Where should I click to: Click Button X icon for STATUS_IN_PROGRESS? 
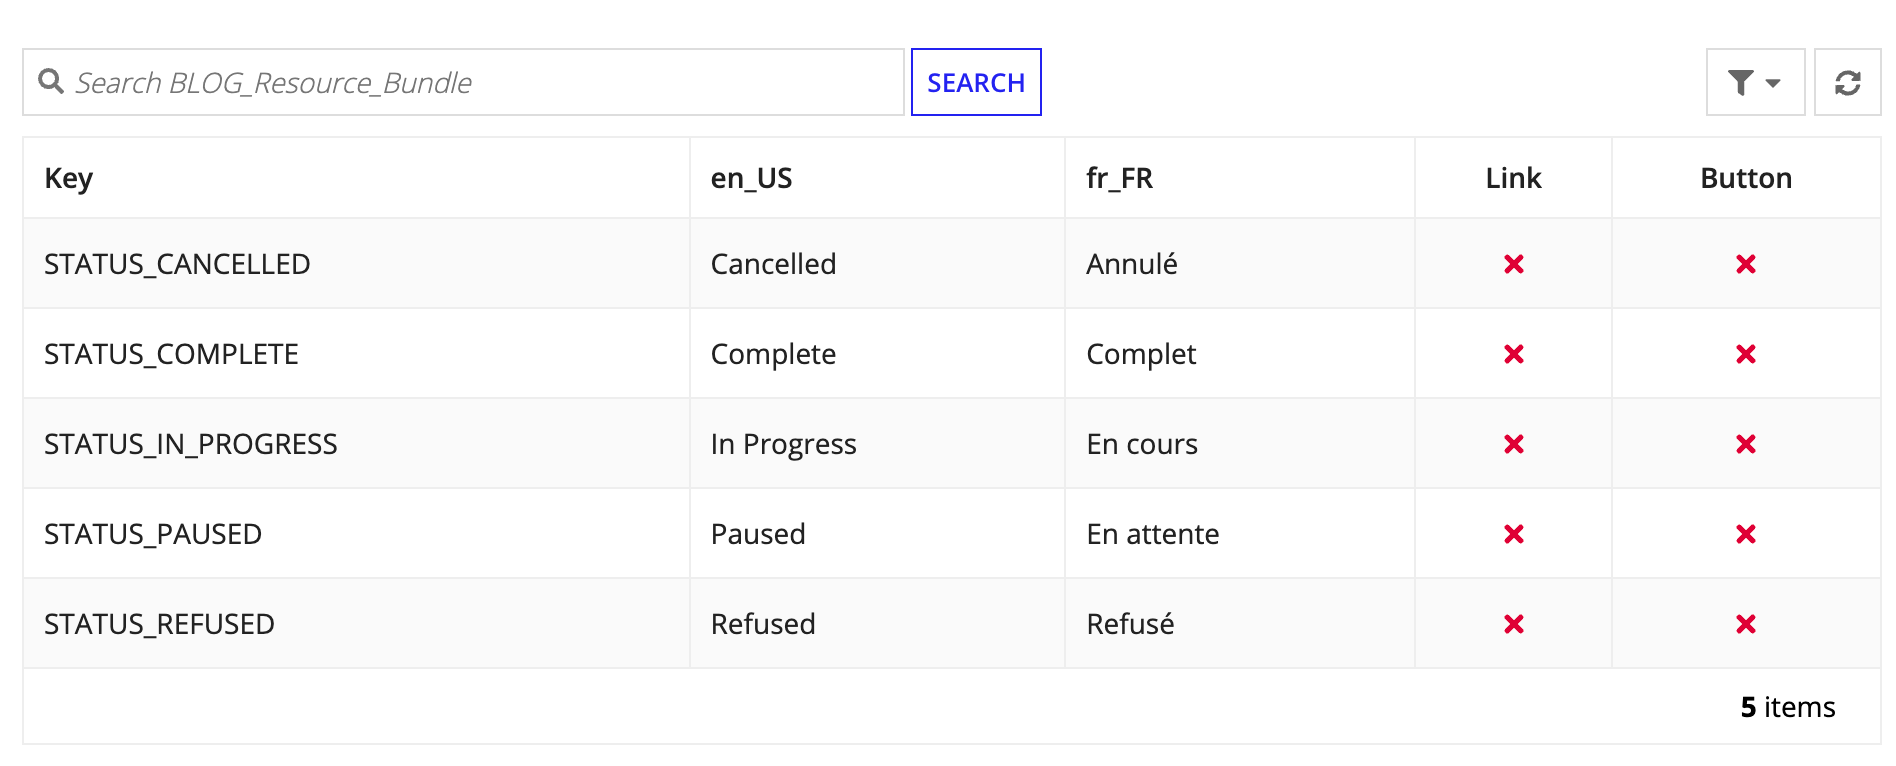tap(1745, 444)
